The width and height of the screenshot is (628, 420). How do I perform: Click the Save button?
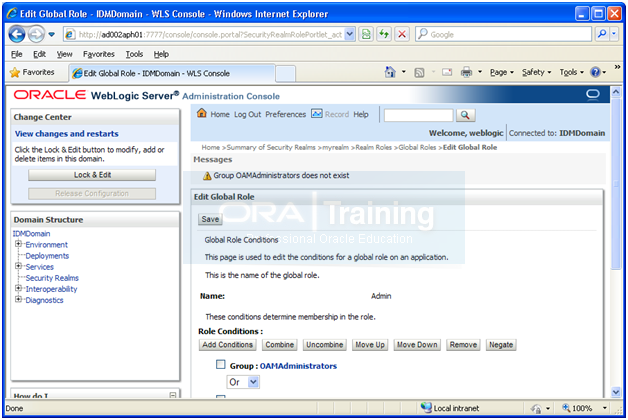pyautogui.click(x=210, y=219)
